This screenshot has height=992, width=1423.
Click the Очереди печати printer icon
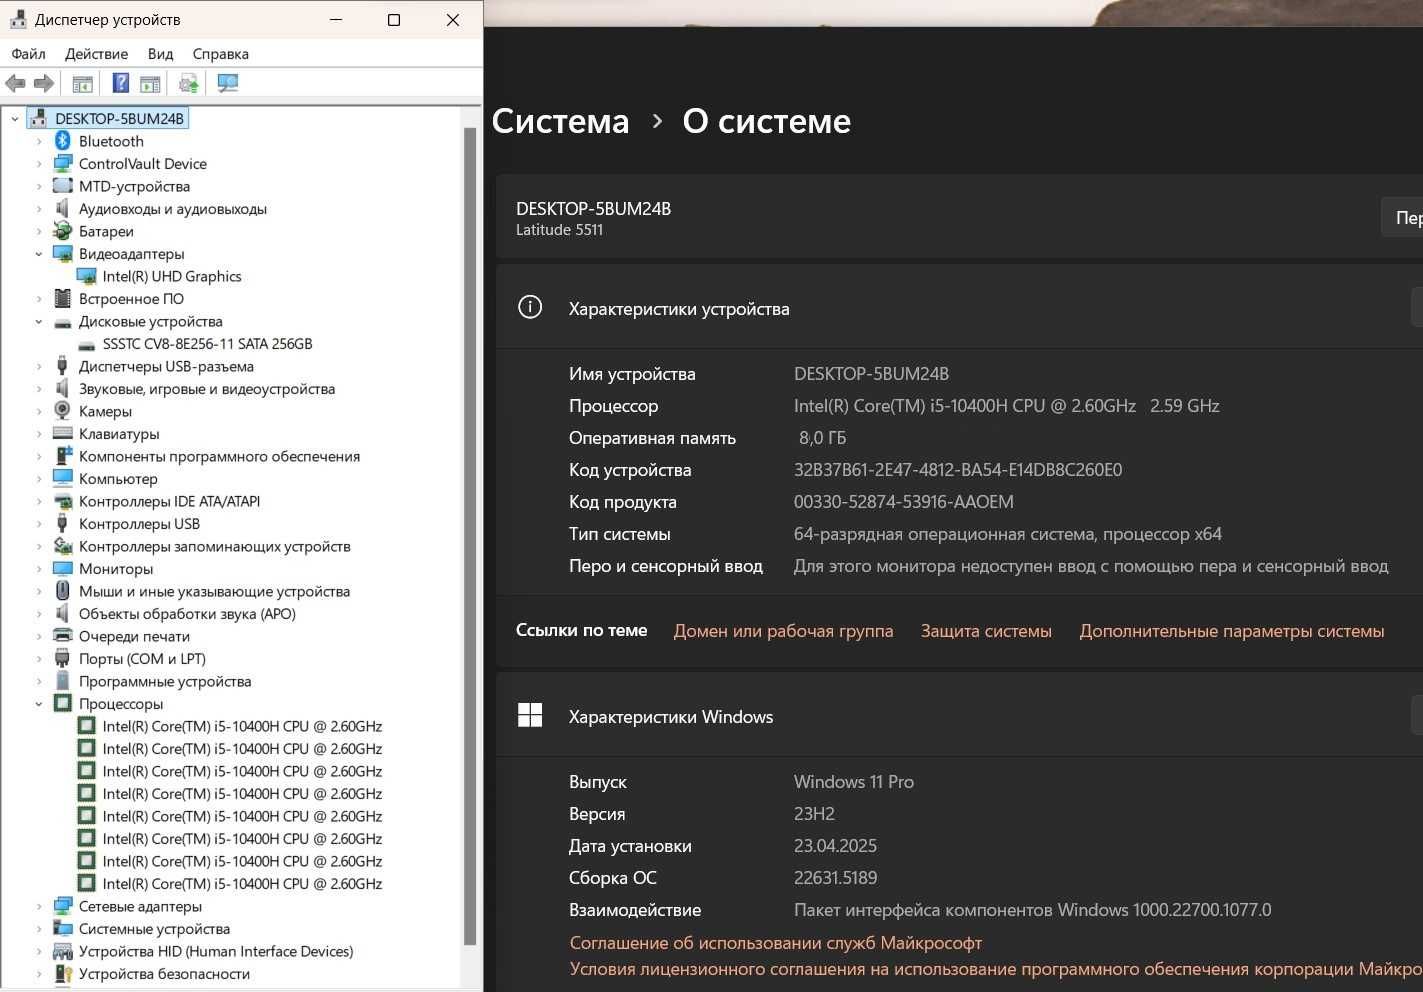pyautogui.click(x=62, y=636)
